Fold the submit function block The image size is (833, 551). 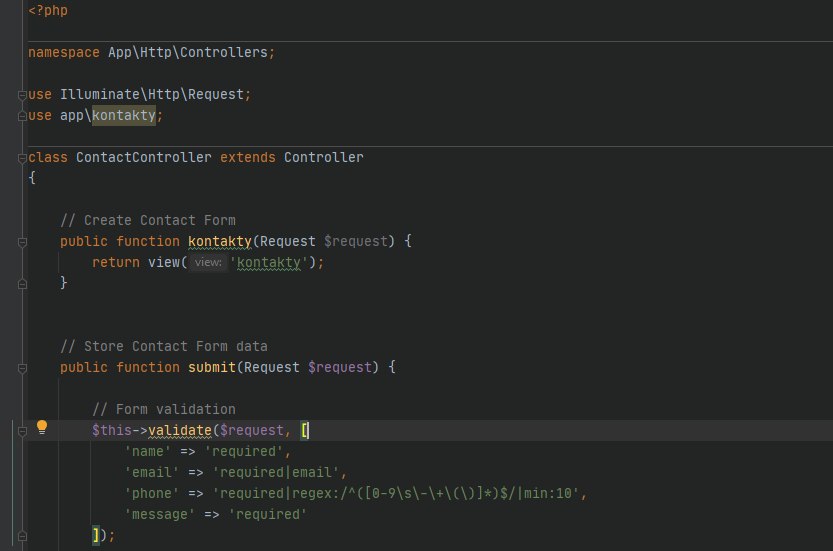pos(22,368)
